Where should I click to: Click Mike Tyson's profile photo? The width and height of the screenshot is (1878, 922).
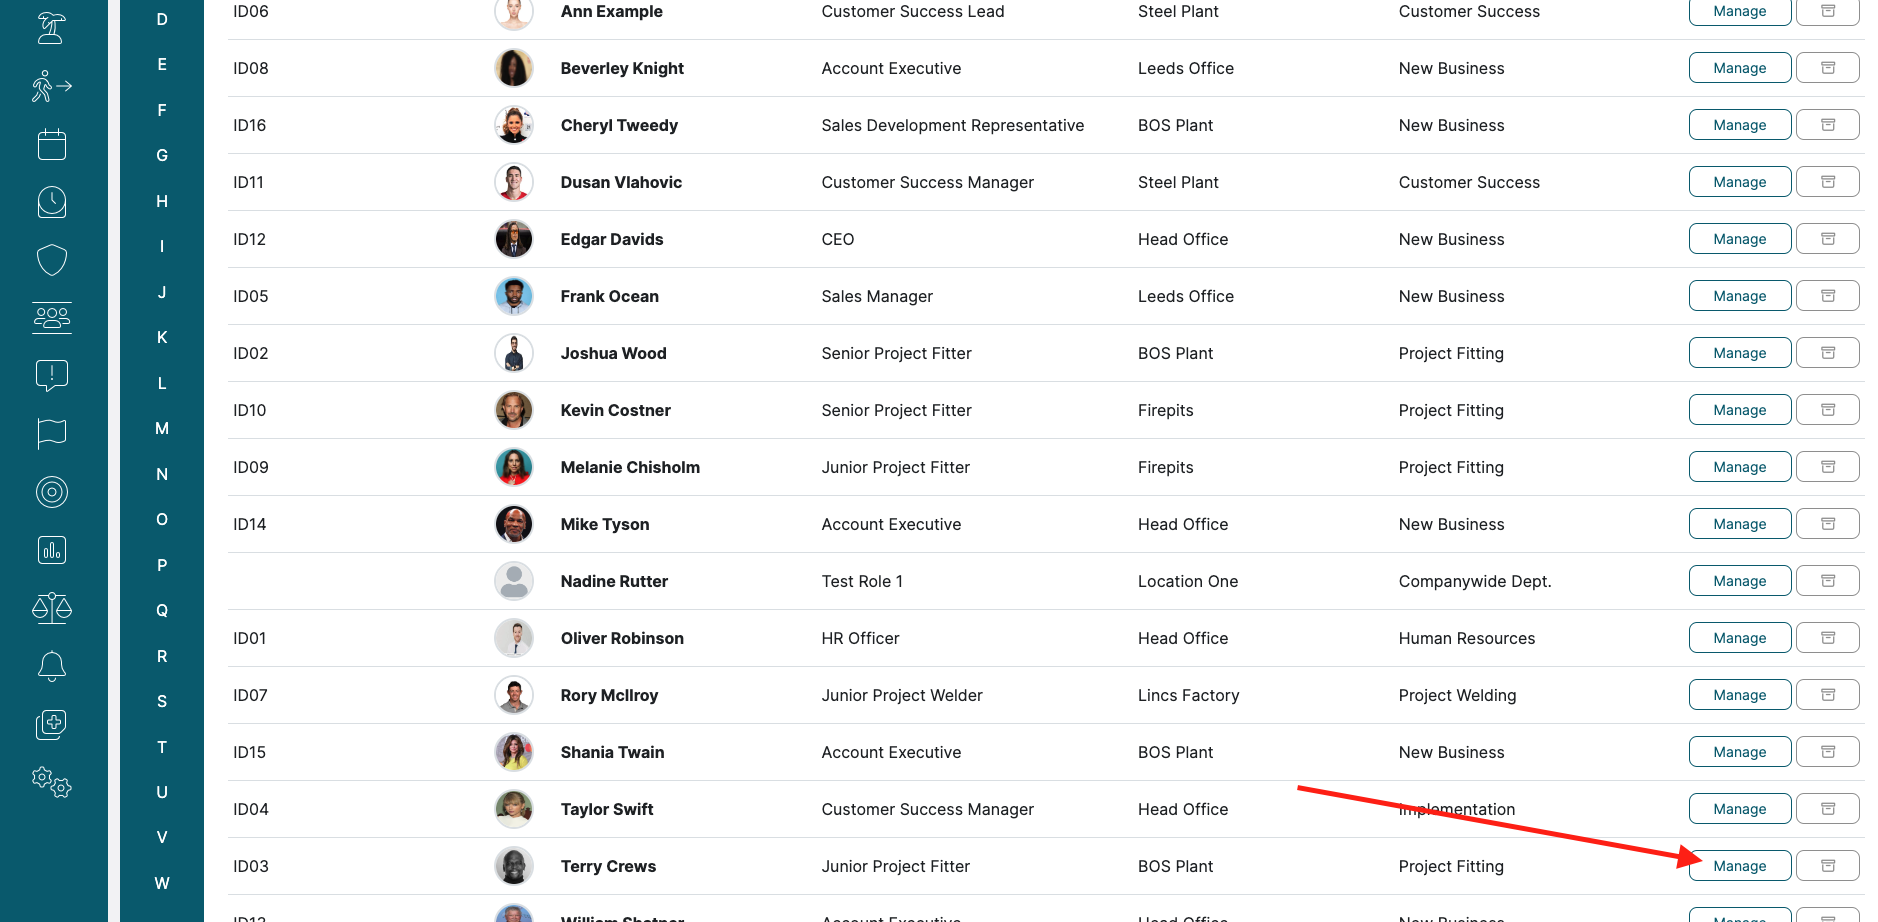[514, 524]
